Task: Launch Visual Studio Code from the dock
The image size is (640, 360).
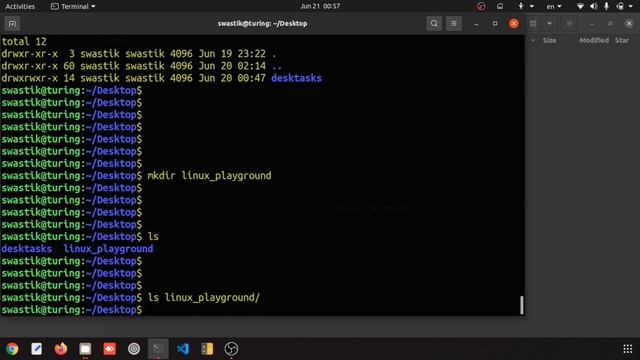Action: 183,349
